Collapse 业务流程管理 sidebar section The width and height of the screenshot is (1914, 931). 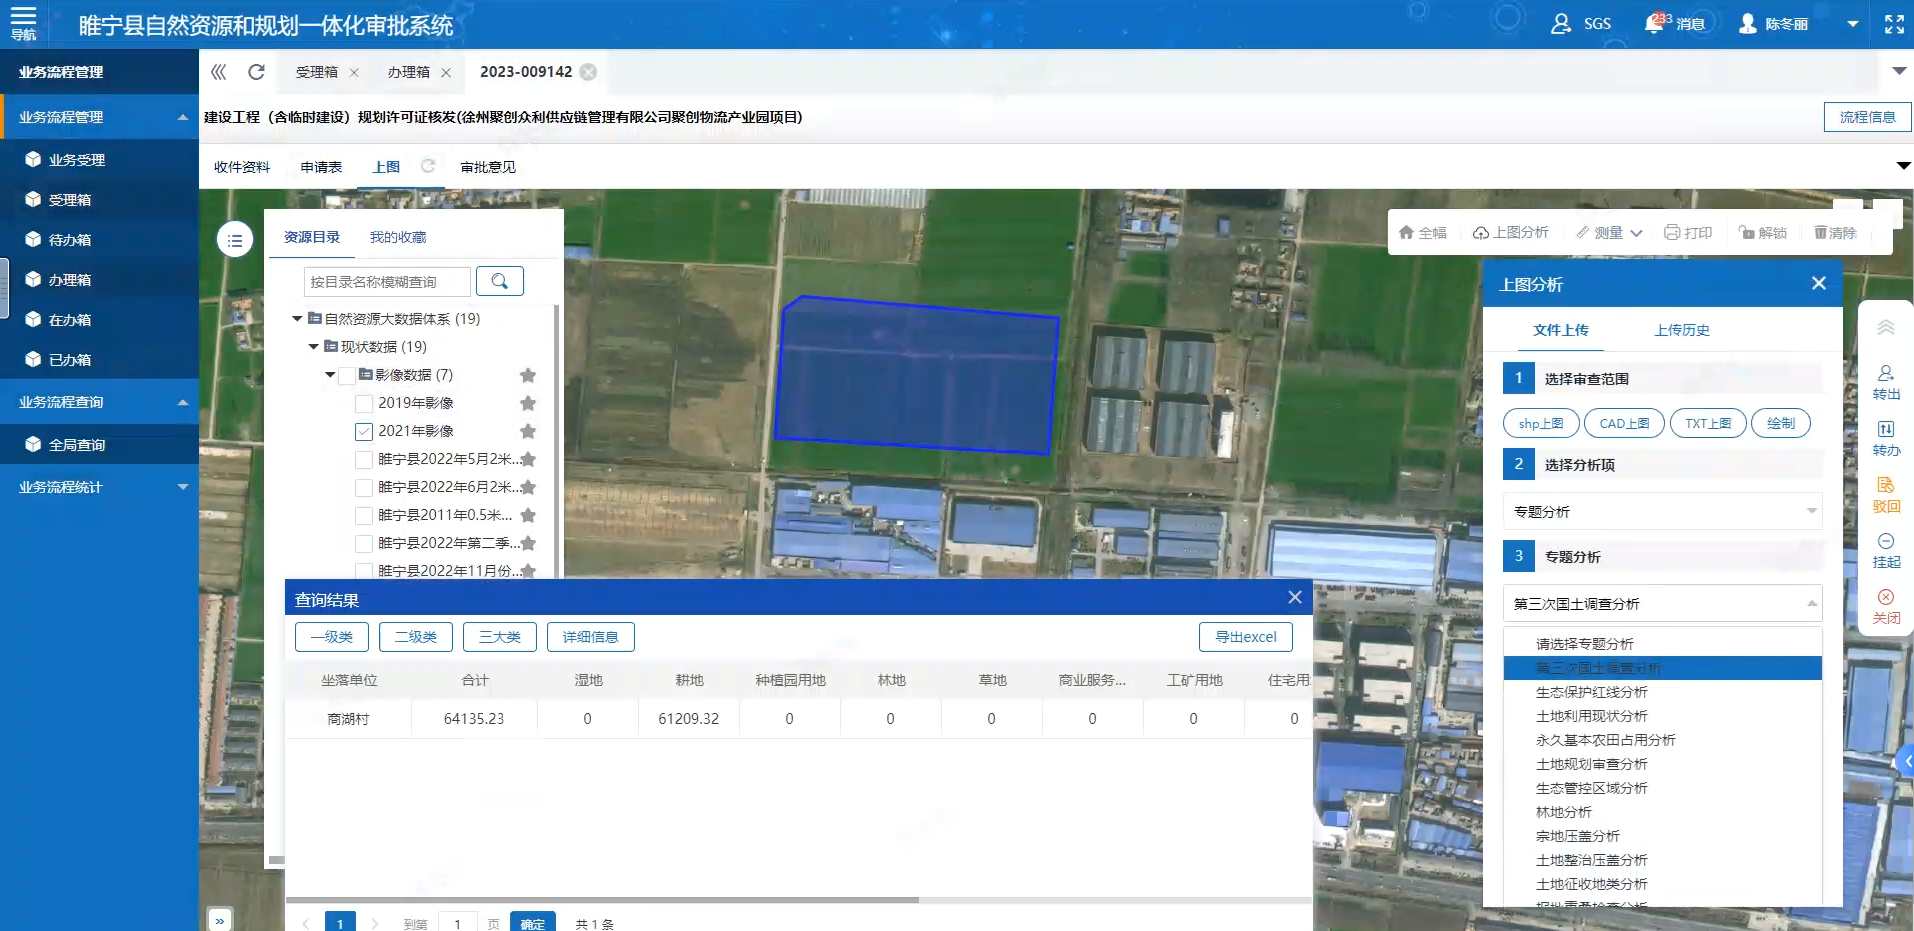(183, 117)
